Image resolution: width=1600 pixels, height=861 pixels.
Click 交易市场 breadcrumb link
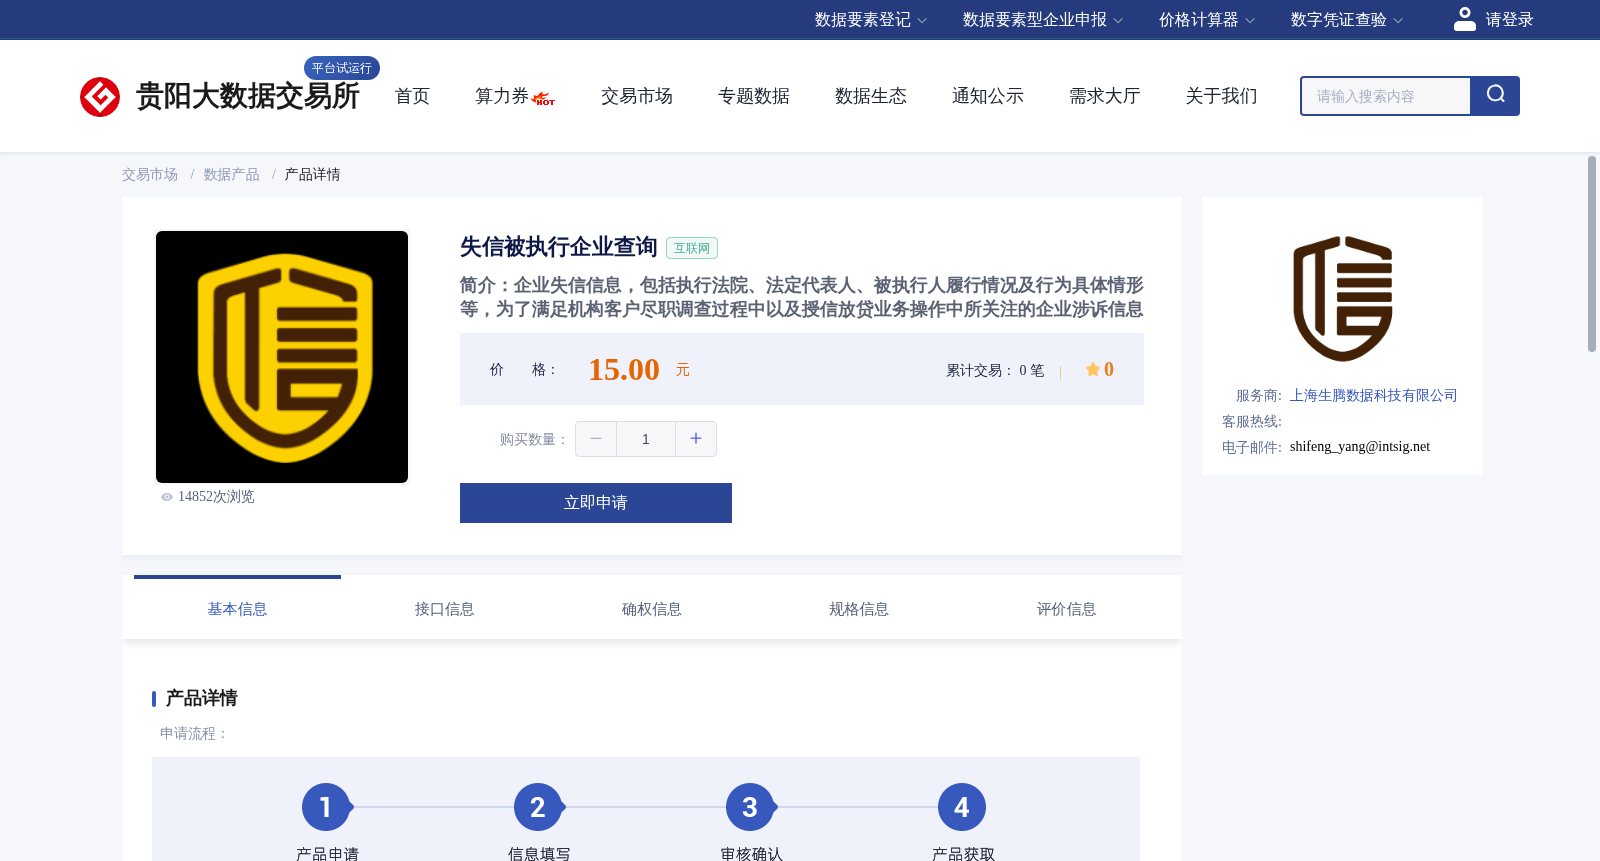point(150,175)
